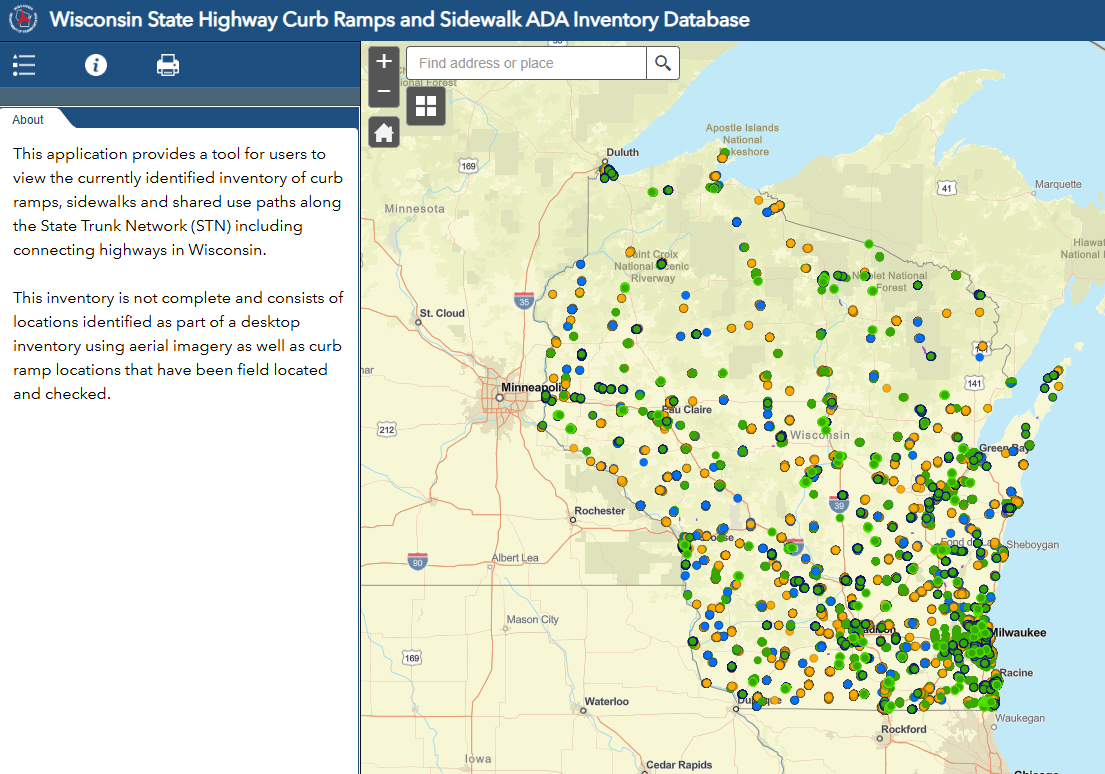This screenshot has width=1105, height=774.
Task: Click the Mason City label on map
Action: [532, 619]
